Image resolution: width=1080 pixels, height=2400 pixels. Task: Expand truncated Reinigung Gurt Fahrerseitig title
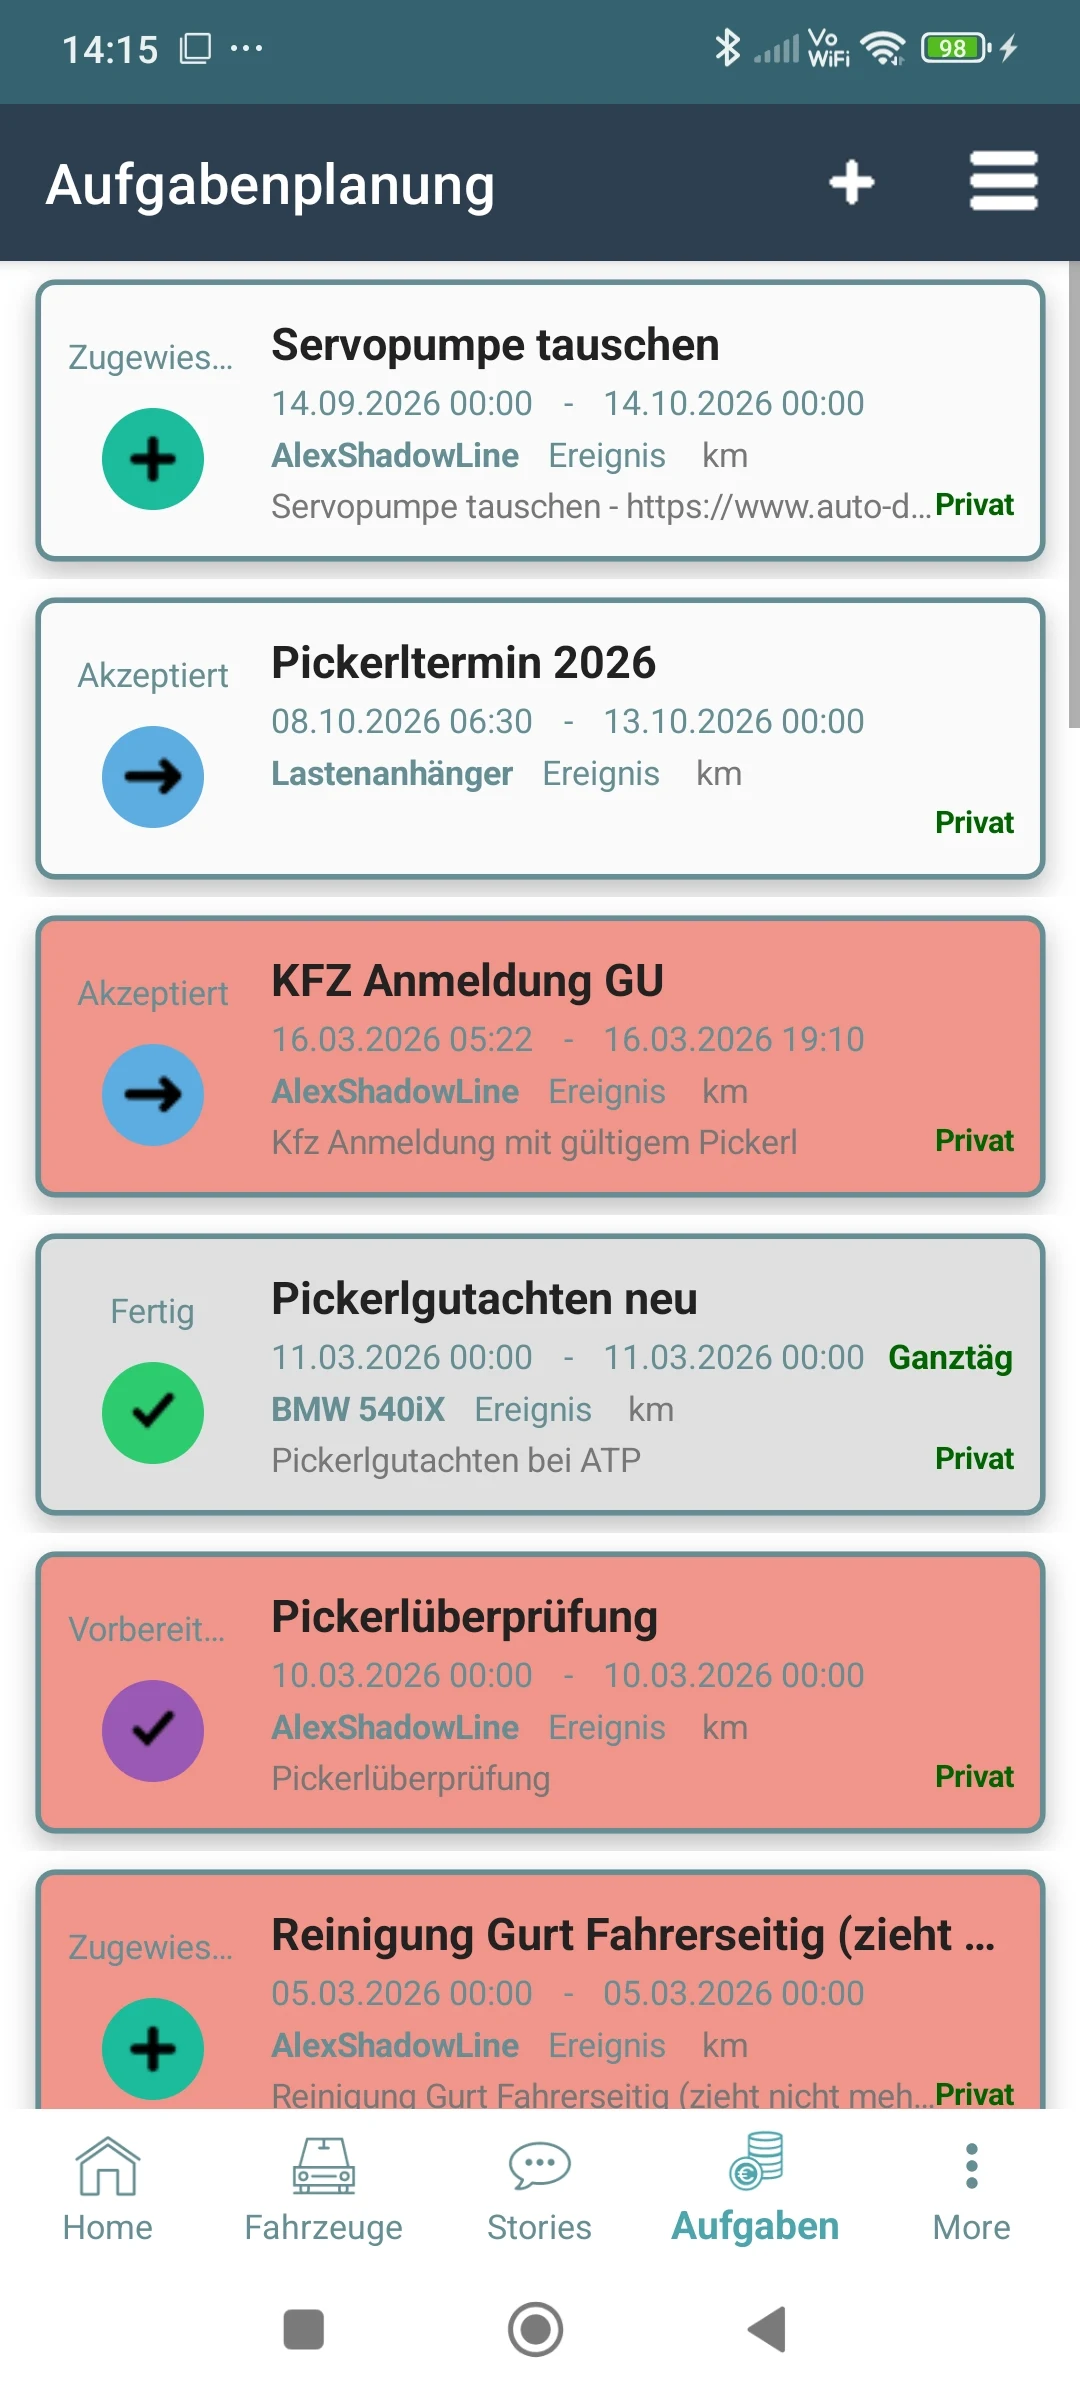click(634, 1935)
